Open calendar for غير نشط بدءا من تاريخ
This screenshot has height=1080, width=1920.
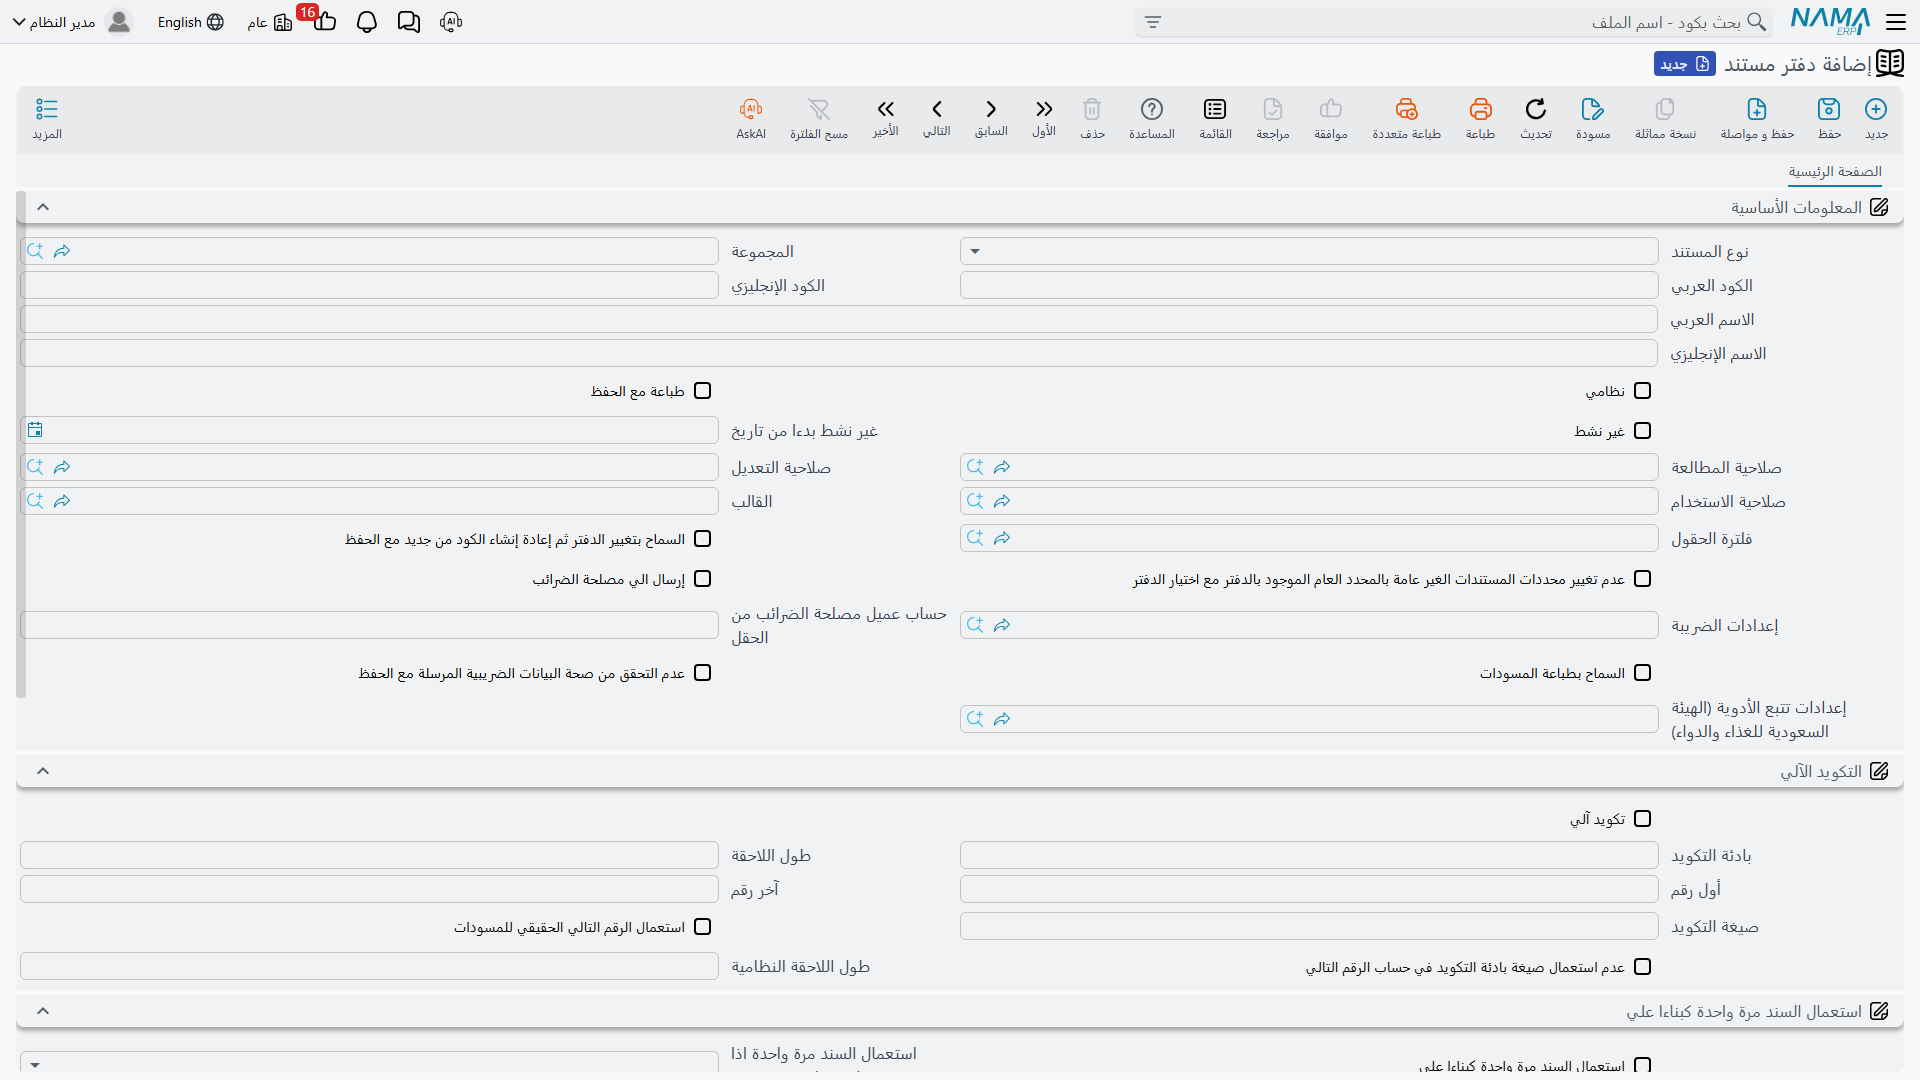(x=35, y=430)
